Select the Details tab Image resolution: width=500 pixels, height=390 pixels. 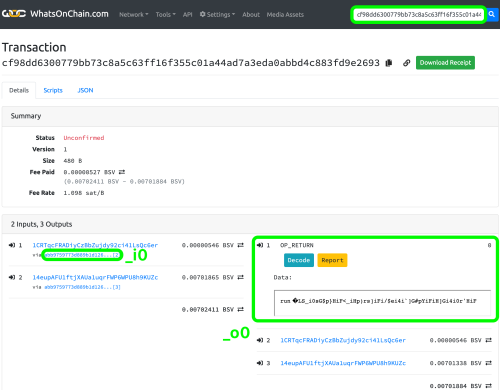[19, 90]
